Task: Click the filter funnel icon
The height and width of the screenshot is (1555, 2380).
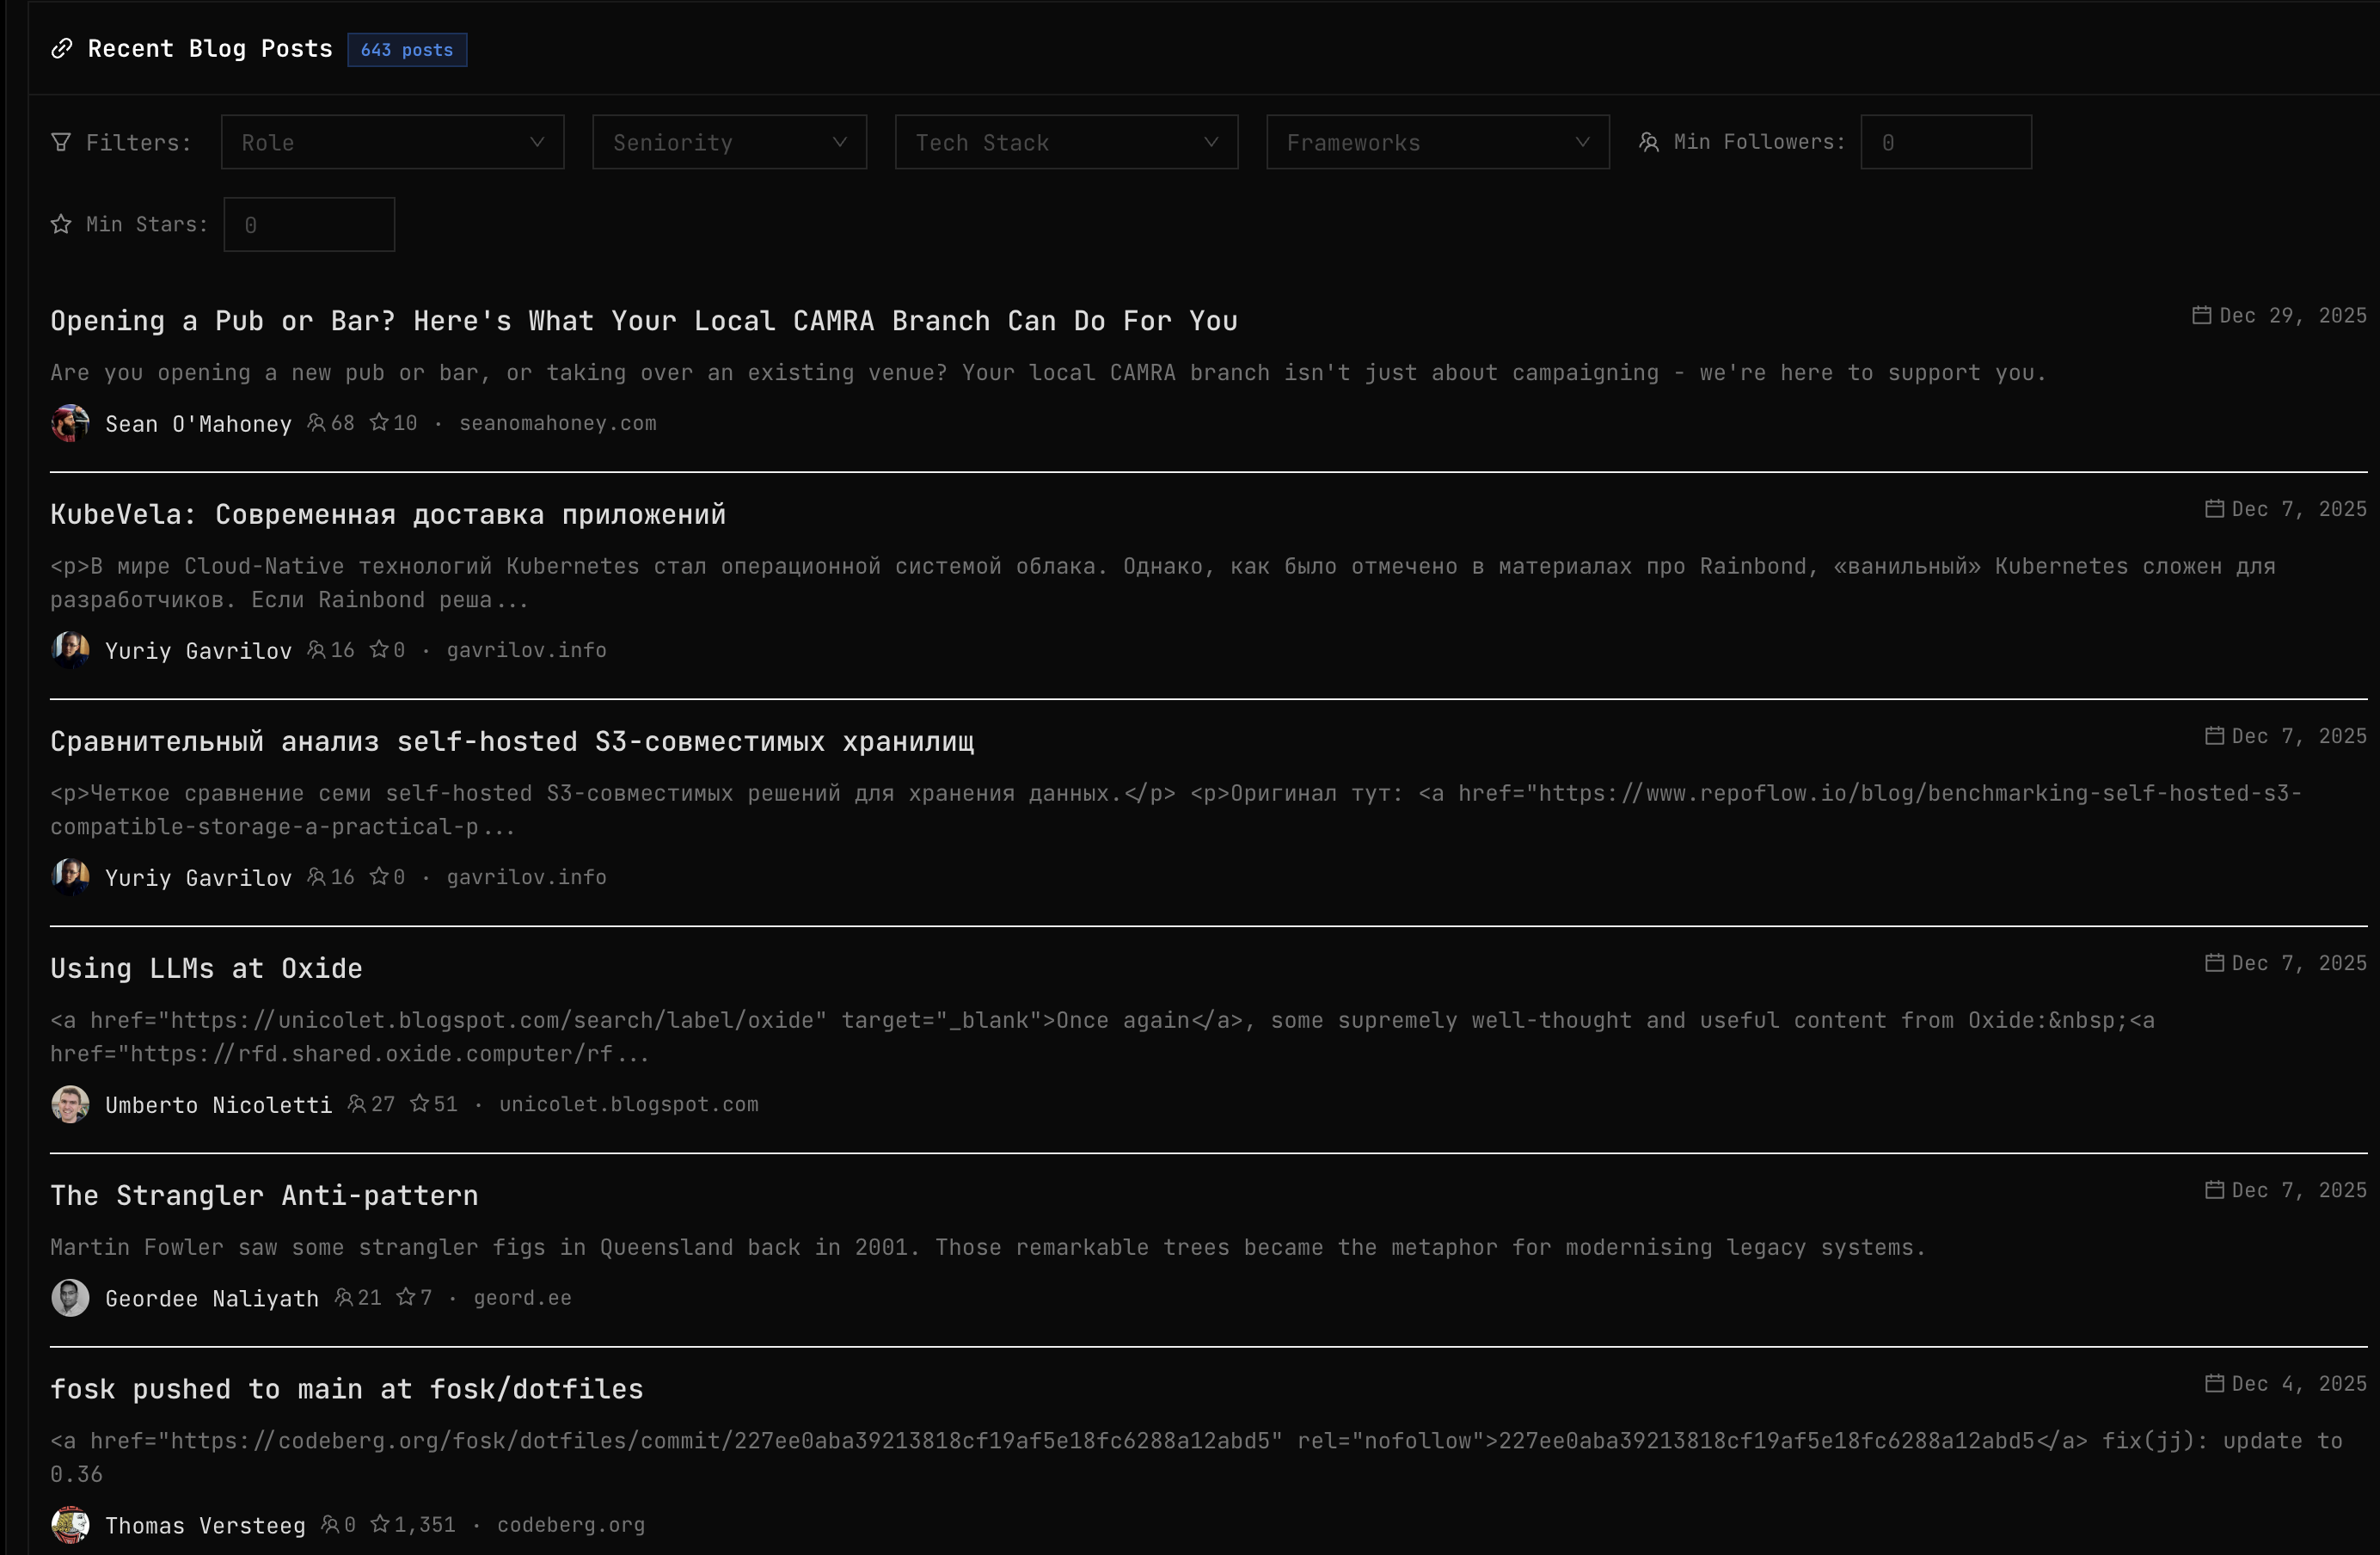Action: point(61,142)
